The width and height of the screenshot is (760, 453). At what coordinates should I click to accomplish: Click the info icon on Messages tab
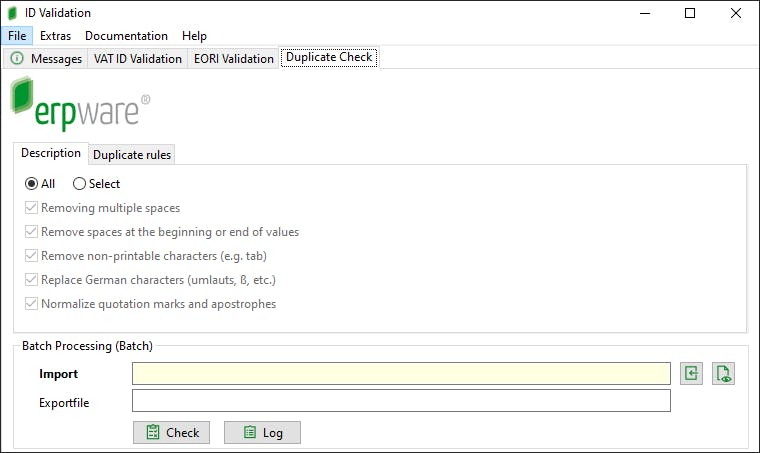[17, 59]
